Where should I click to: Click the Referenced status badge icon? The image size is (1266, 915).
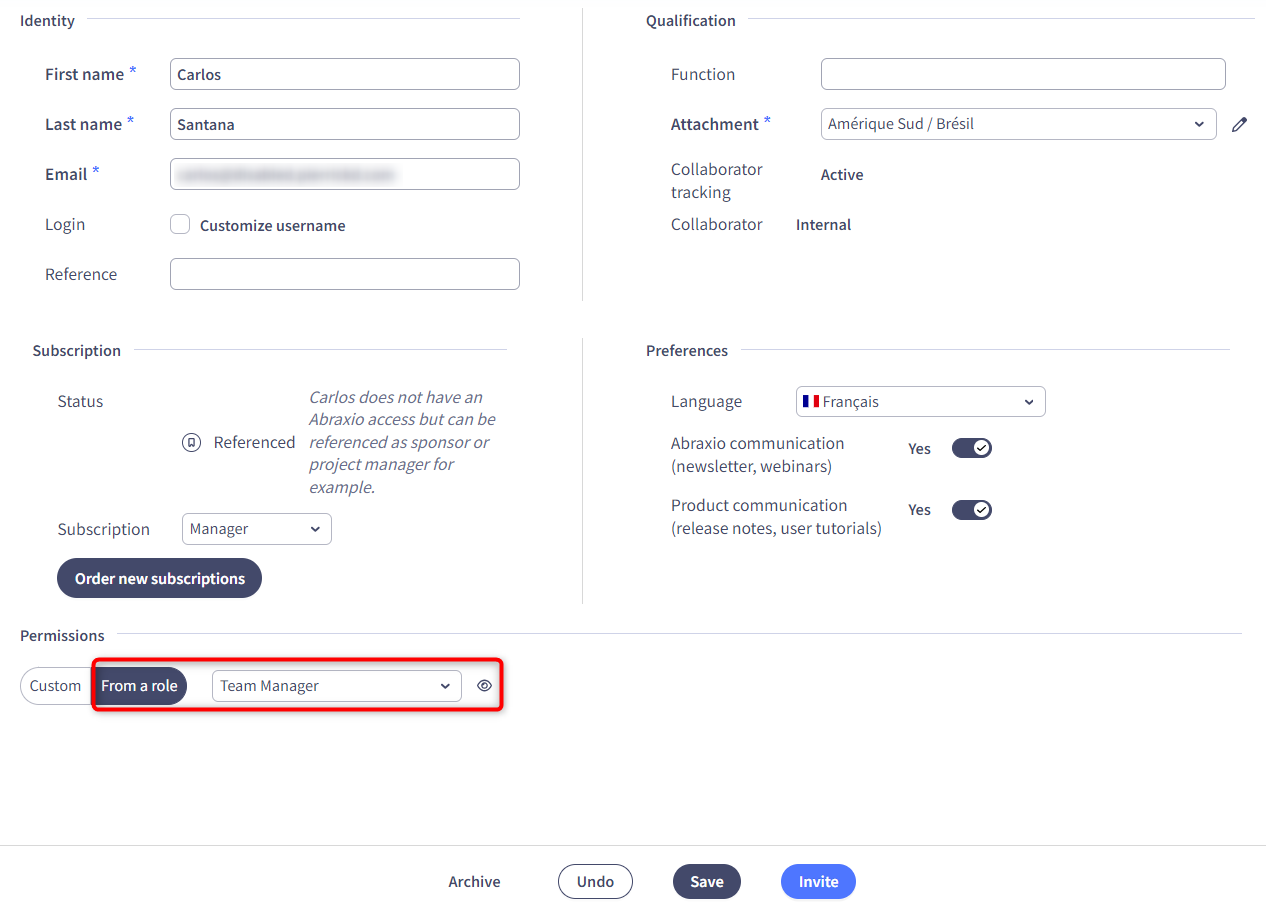192,443
